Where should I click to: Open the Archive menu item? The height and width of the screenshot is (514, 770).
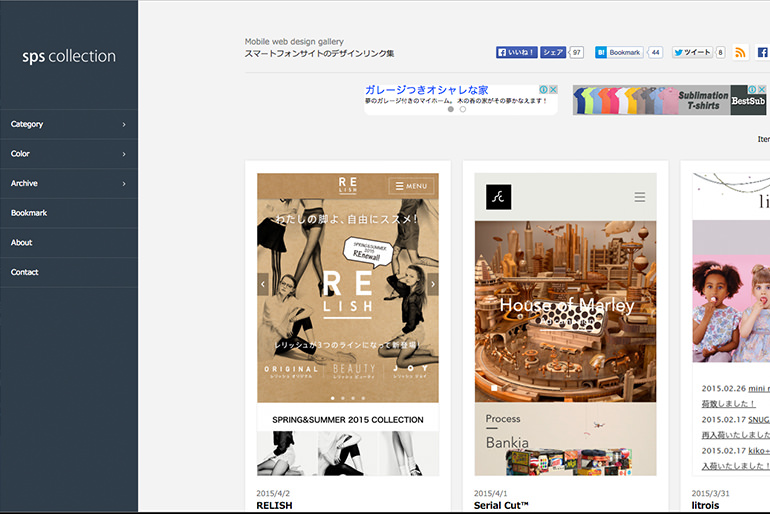click(x=69, y=183)
